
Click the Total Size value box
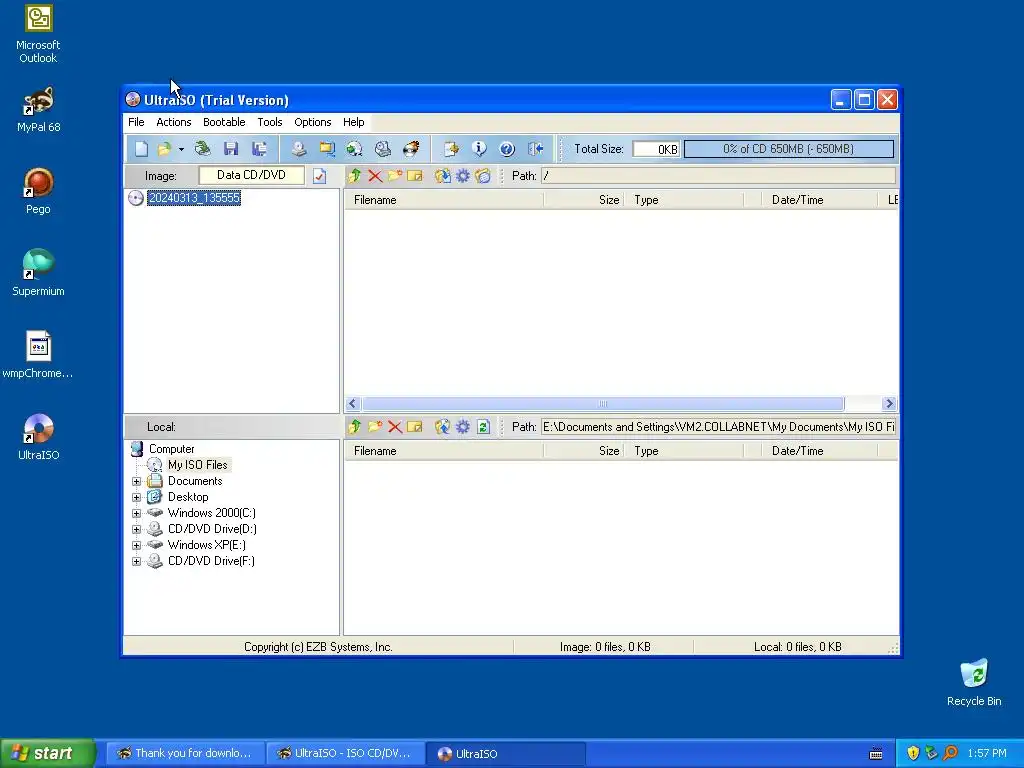(656, 149)
